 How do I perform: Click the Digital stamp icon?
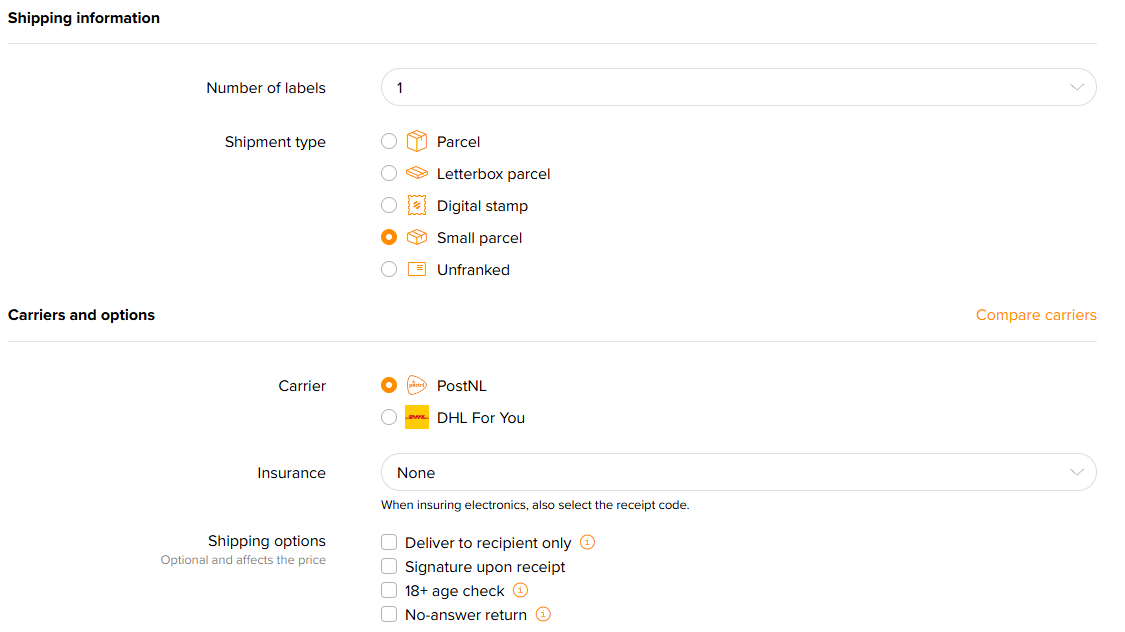[417, 206]
